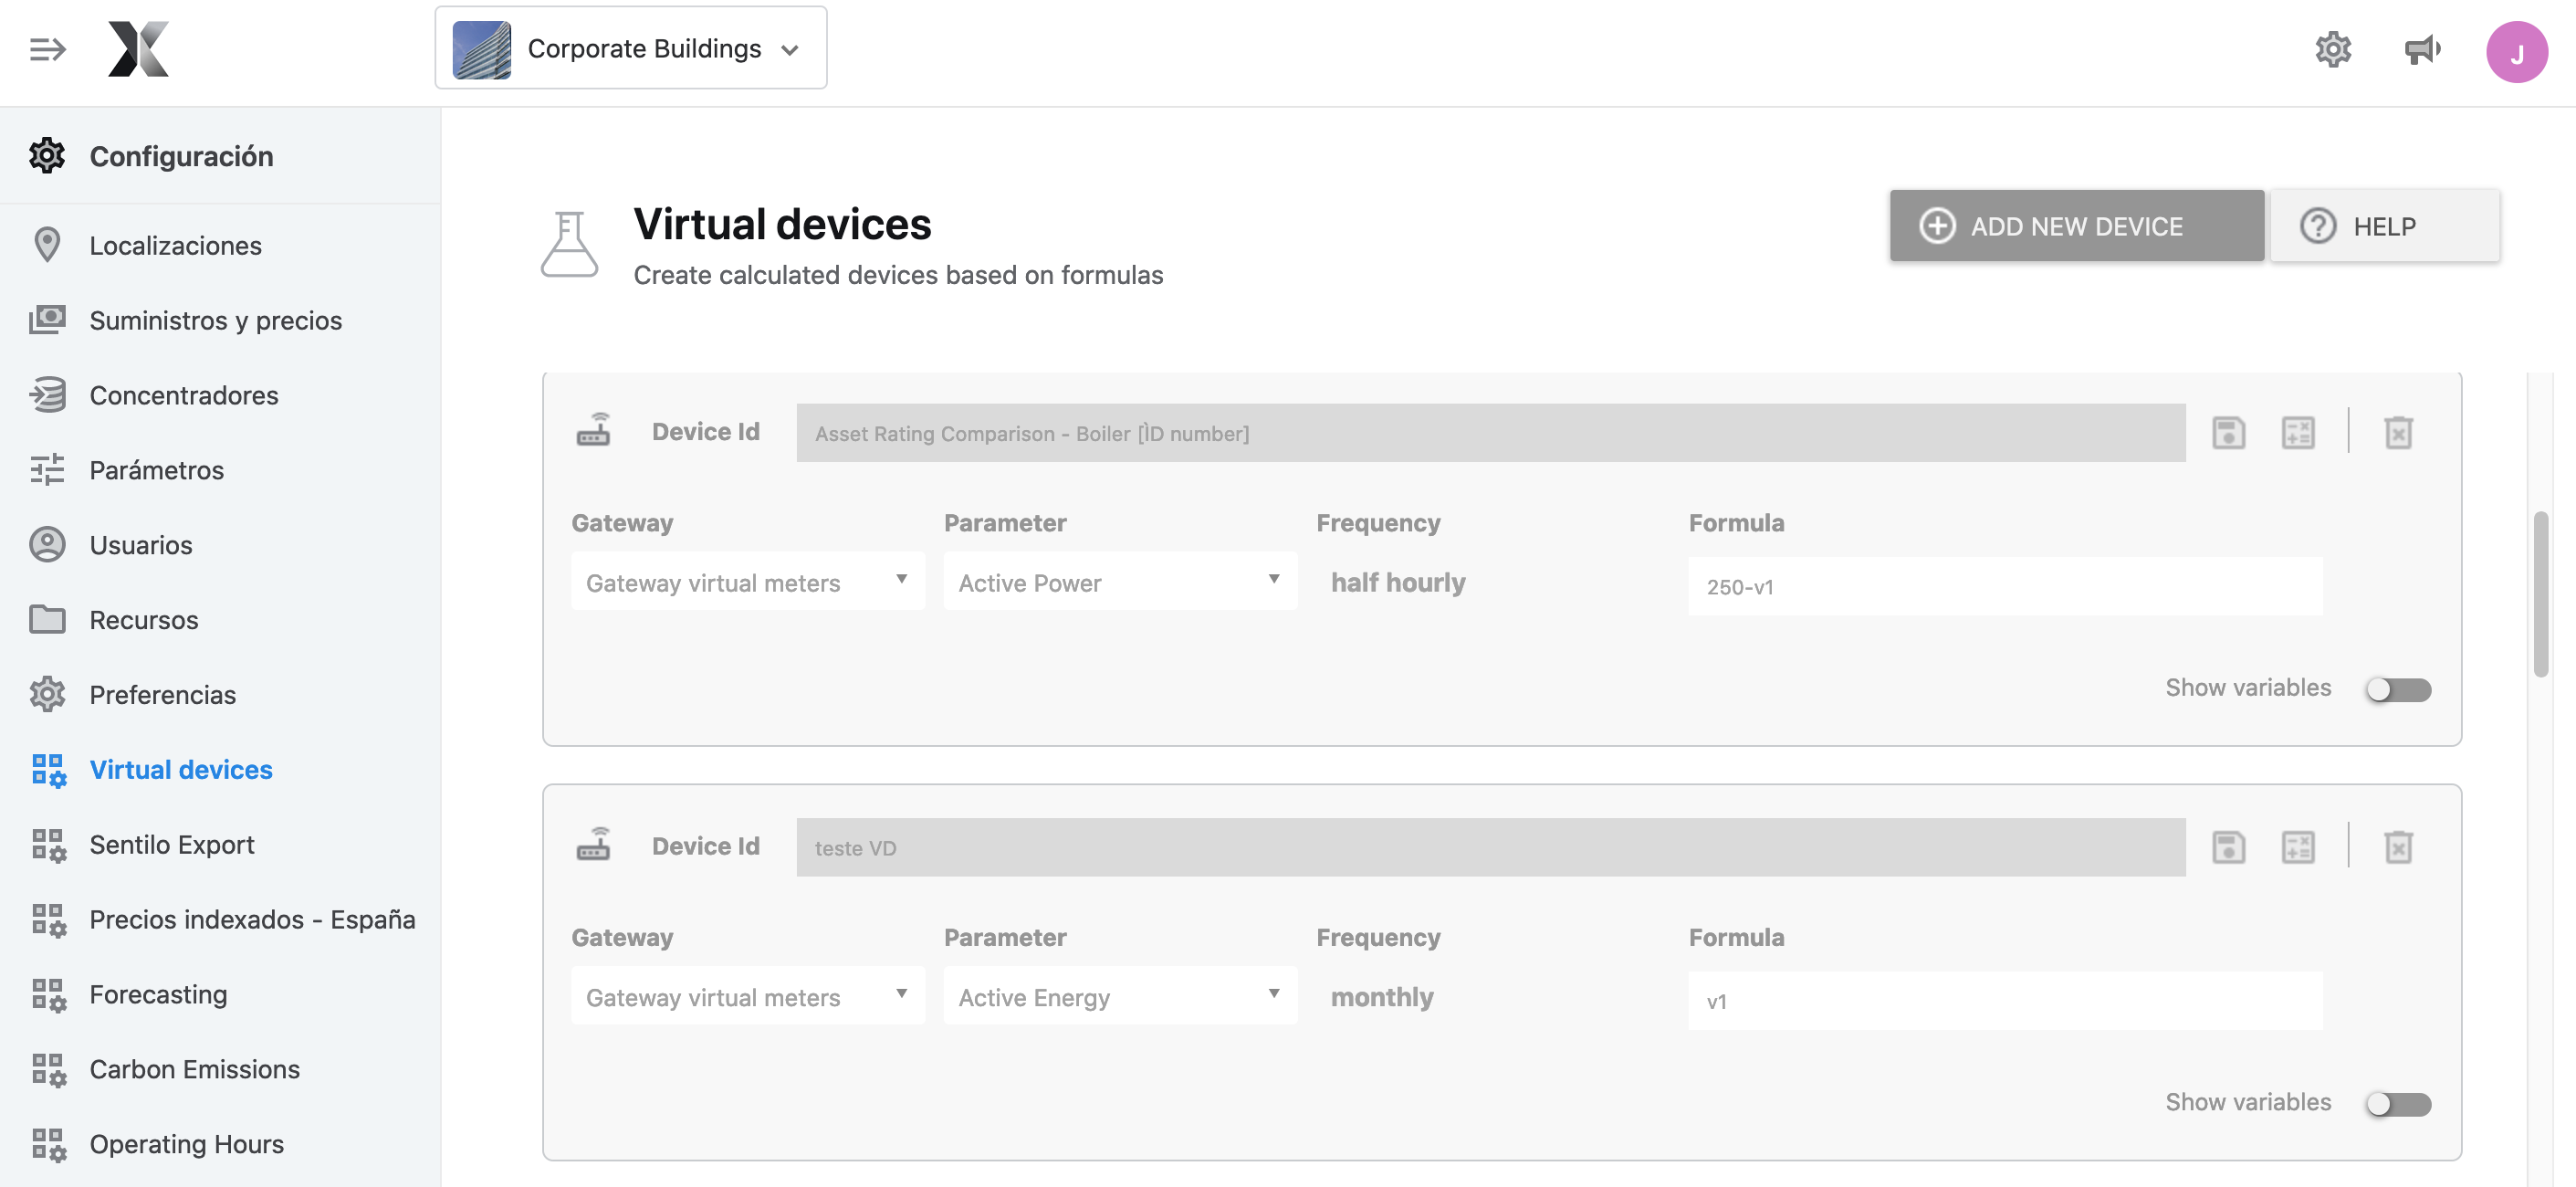This screenshot has width=2576, height=1187.
Task: Open the Corporate Buildings selector dropdown
Action: (x=630, y=48)
